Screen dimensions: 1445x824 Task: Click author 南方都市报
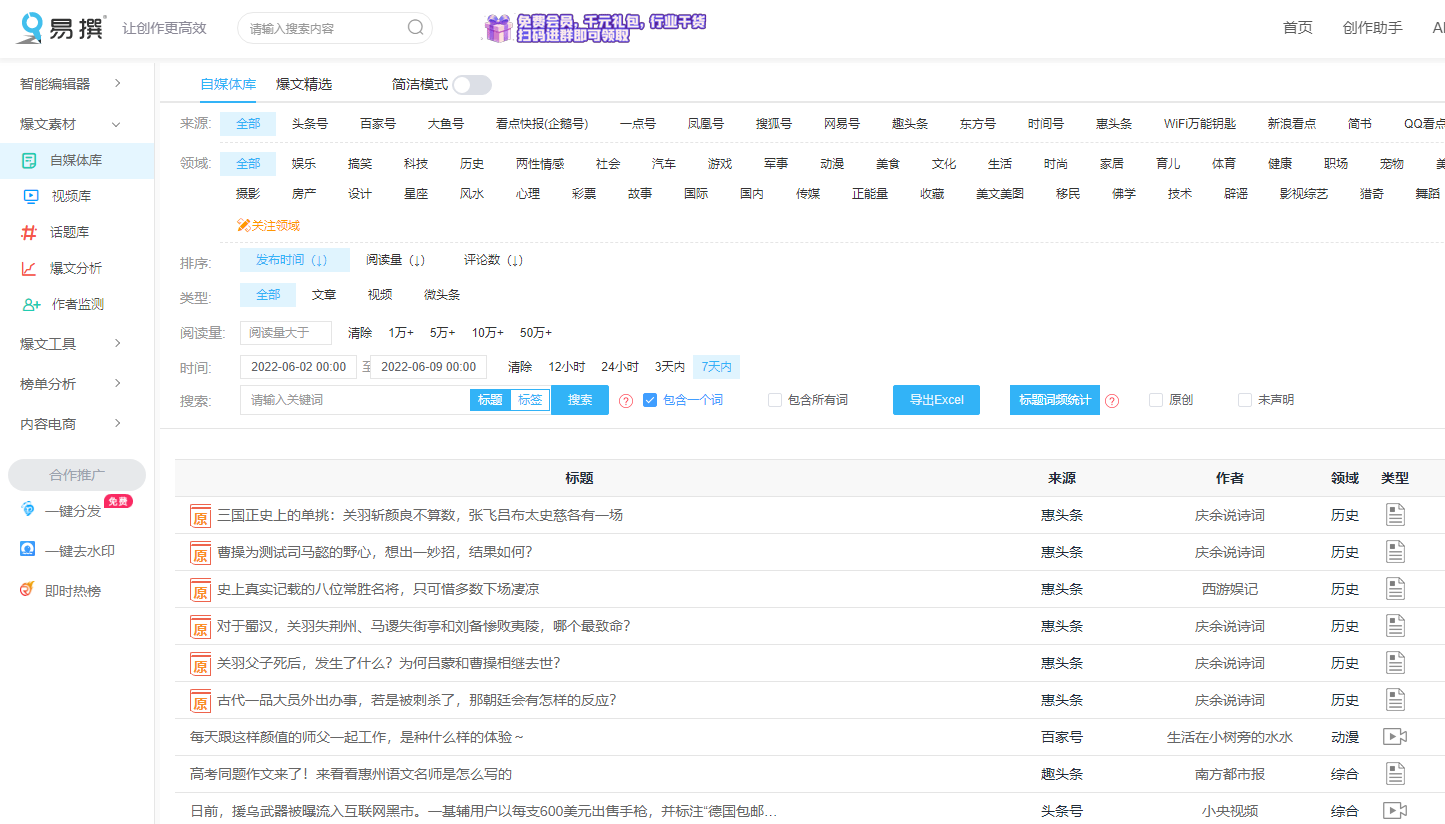1230,774
